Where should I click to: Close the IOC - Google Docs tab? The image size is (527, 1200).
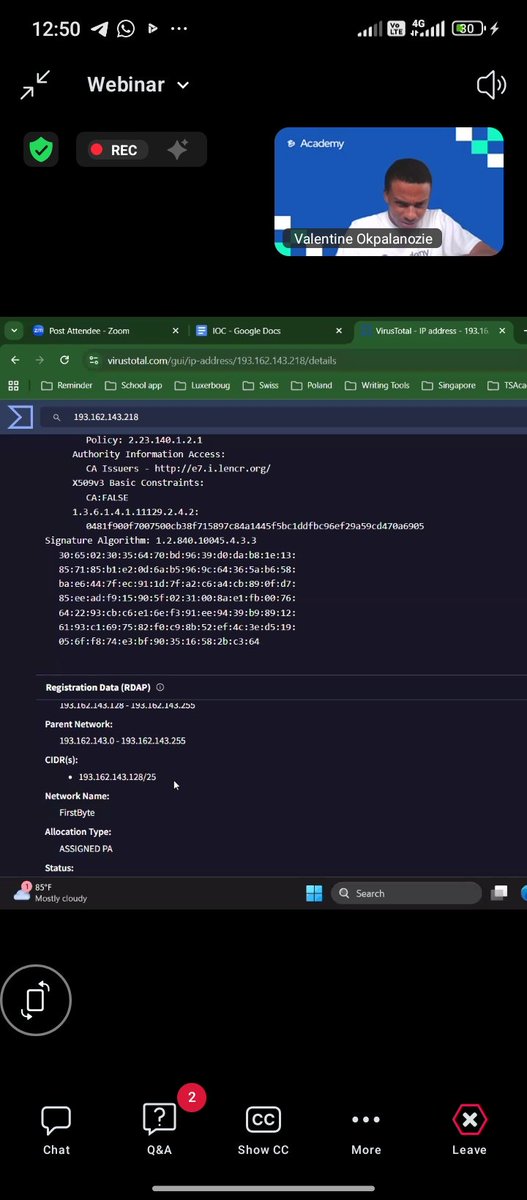[x=338, y=330]
